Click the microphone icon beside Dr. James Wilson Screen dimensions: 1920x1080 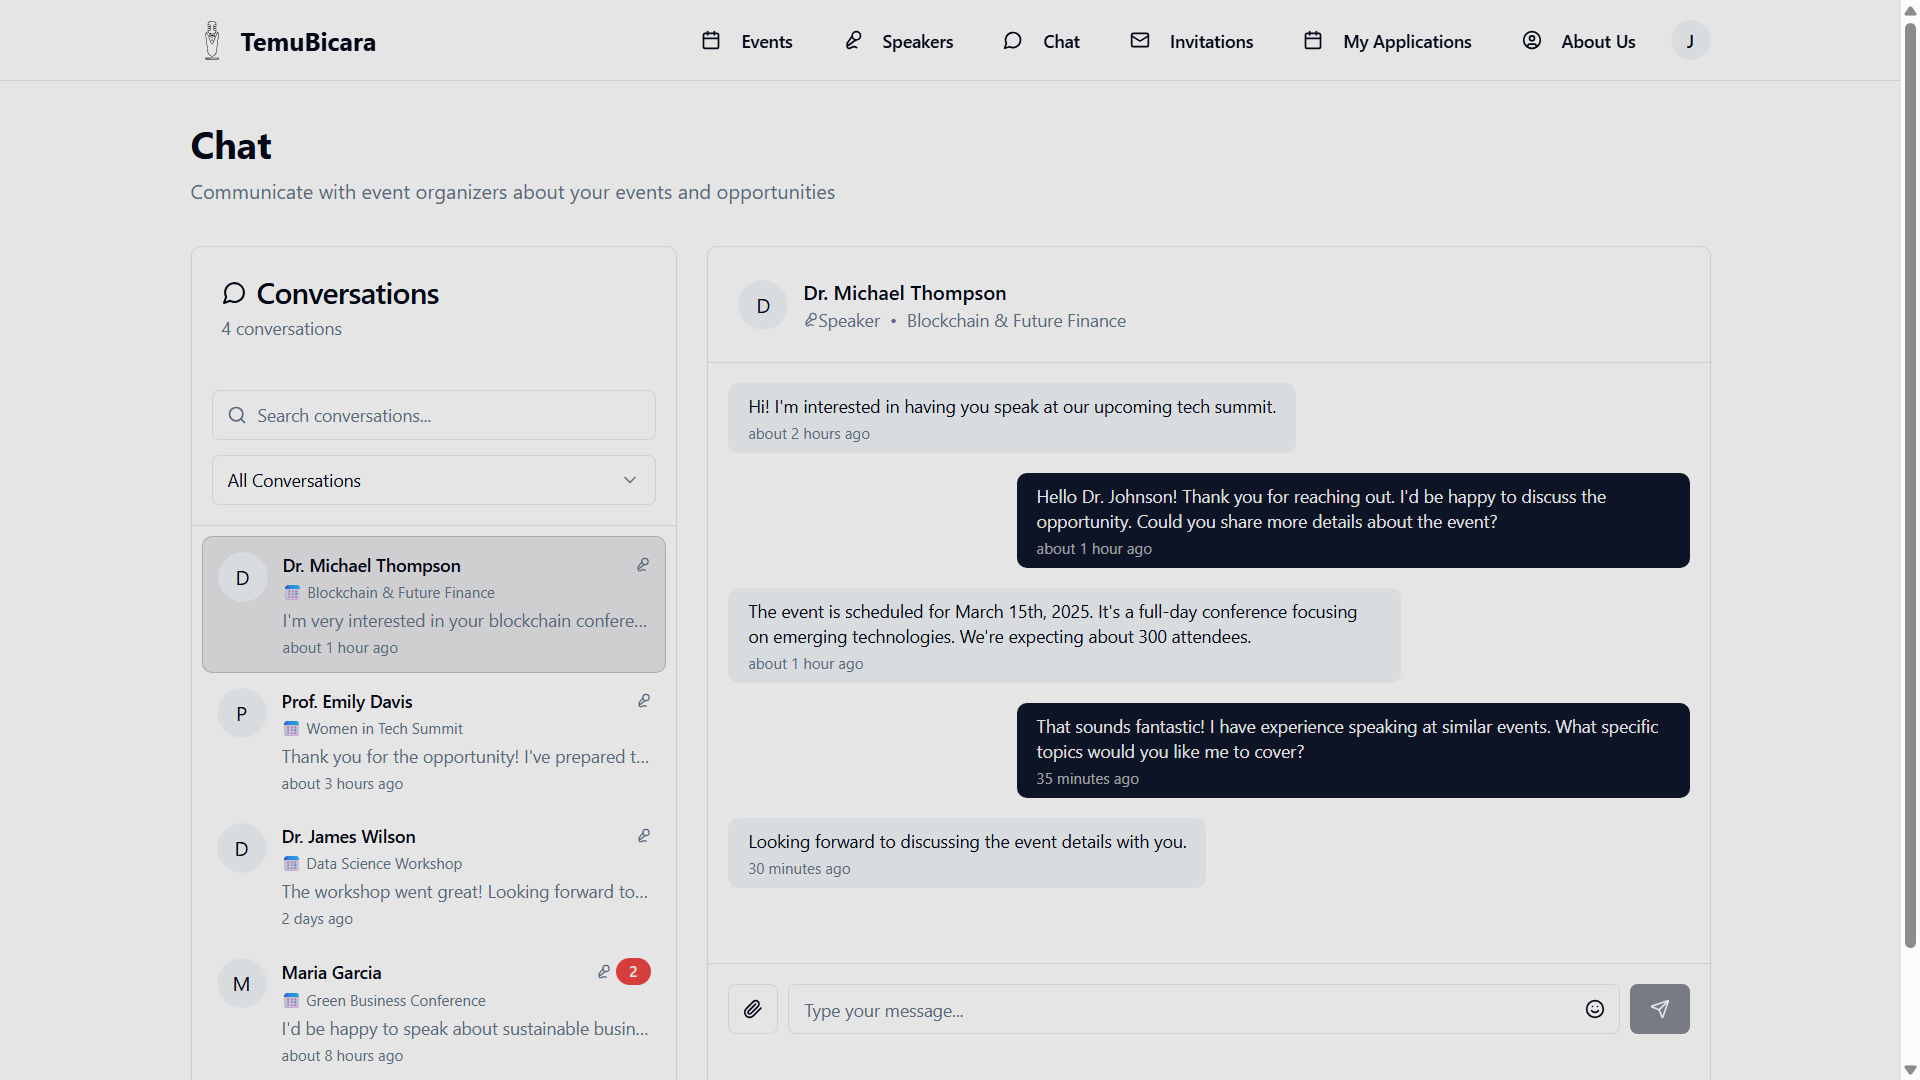point(644,836)
